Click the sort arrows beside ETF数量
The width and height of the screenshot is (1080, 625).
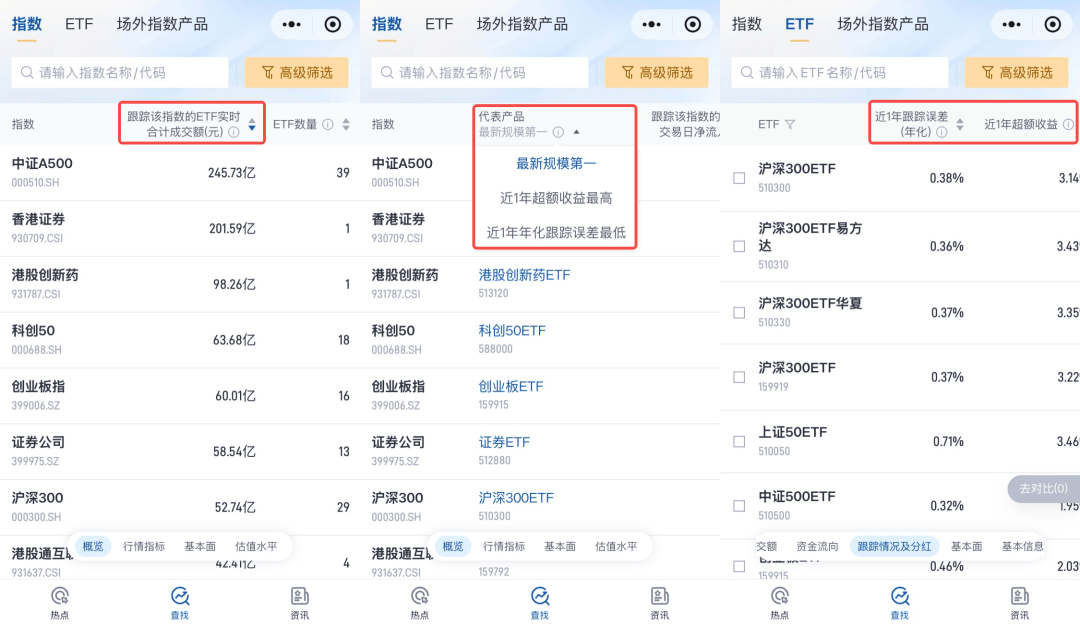(x=346, y=125)
